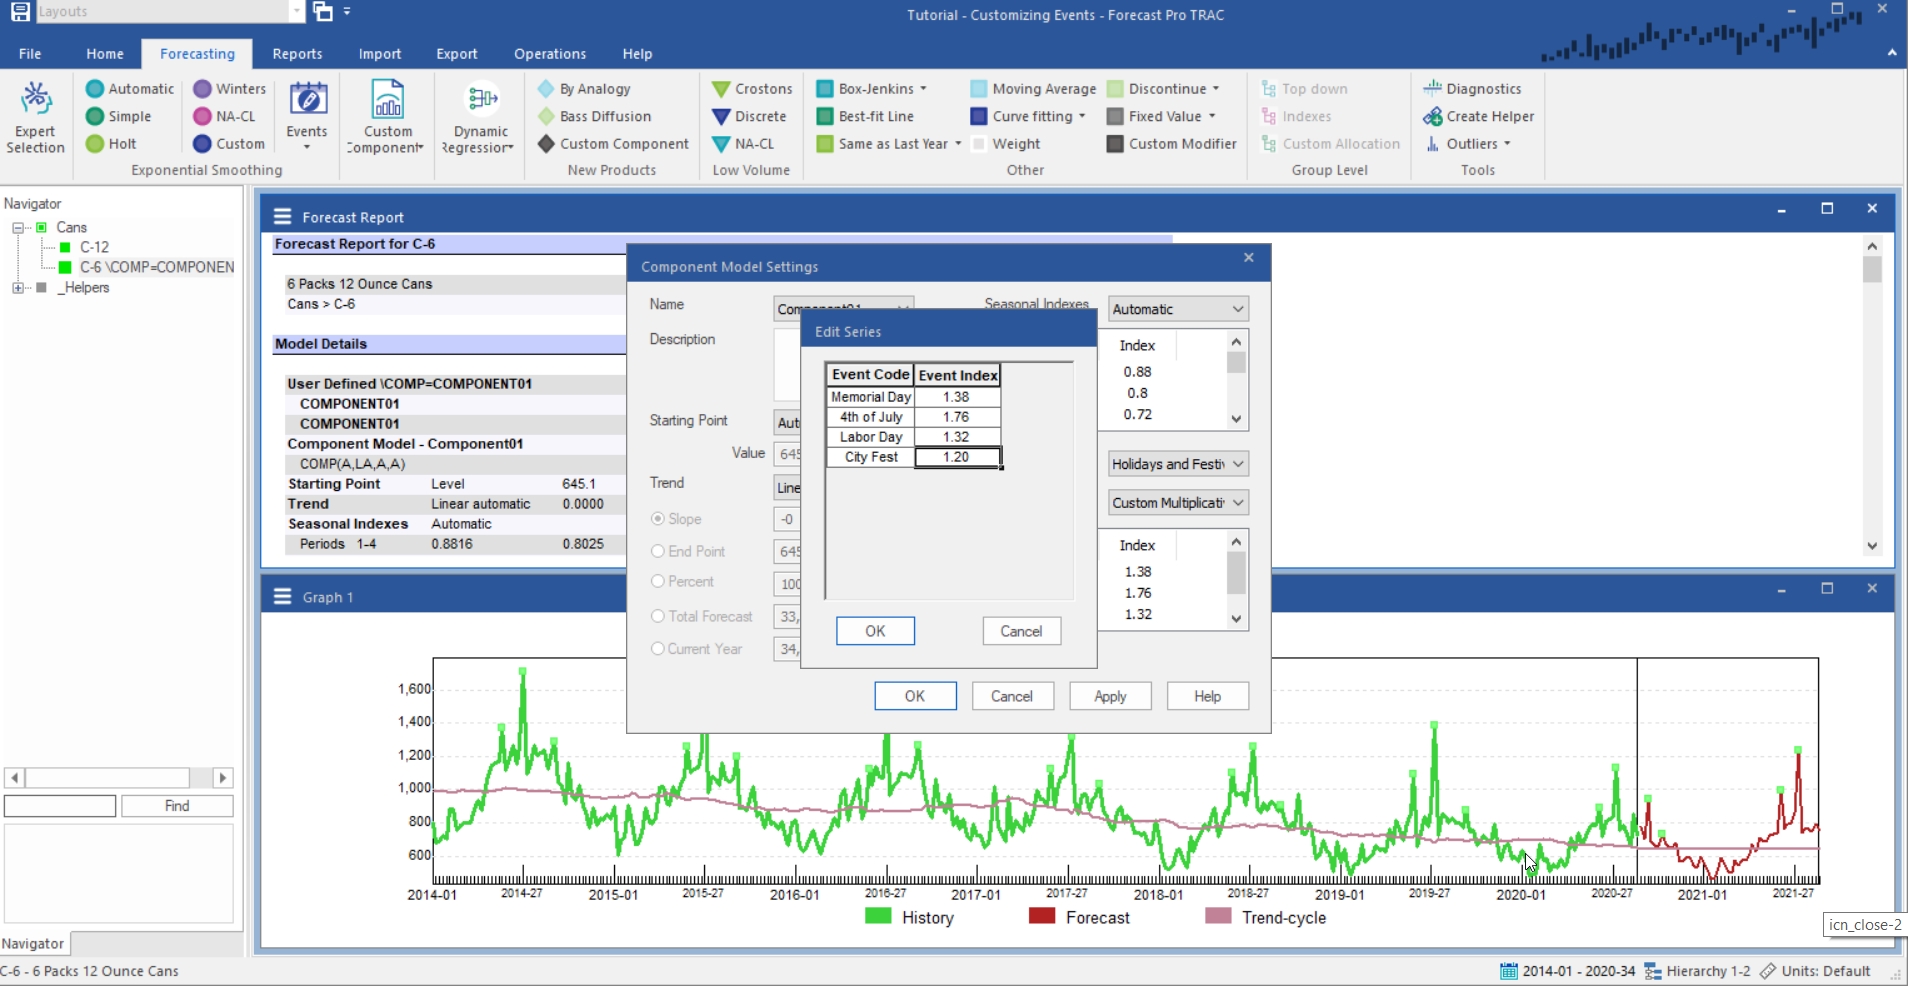This screenshot has height=986, width=1908.
Task: Click Memorial Day event index cell
Action: click(957, 397)
